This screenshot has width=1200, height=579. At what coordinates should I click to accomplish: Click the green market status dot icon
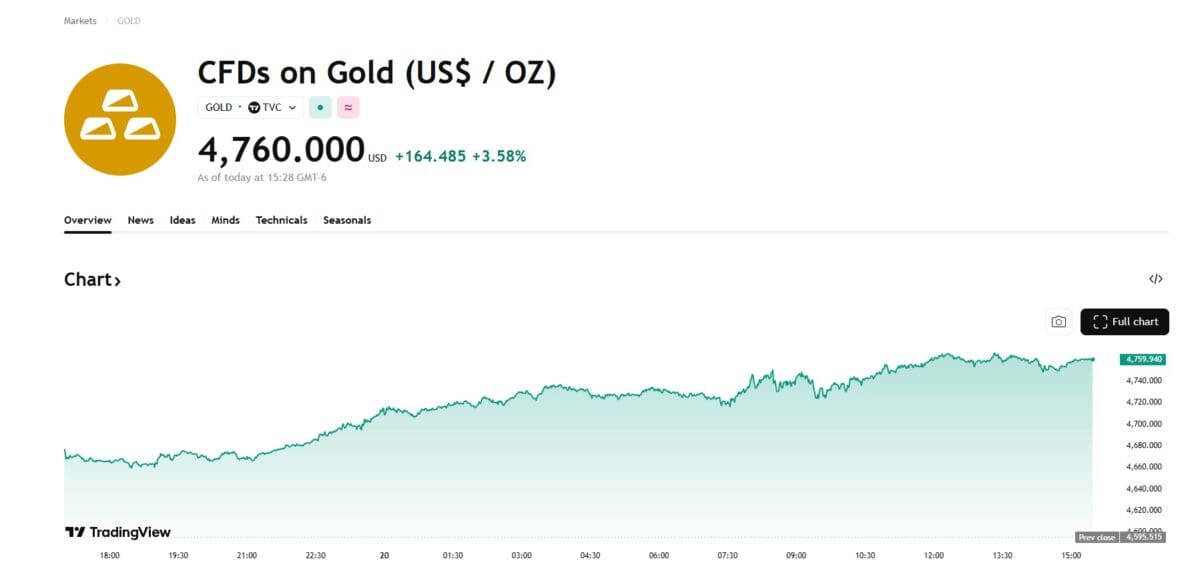pyautogui.click(x=320, y=107)
